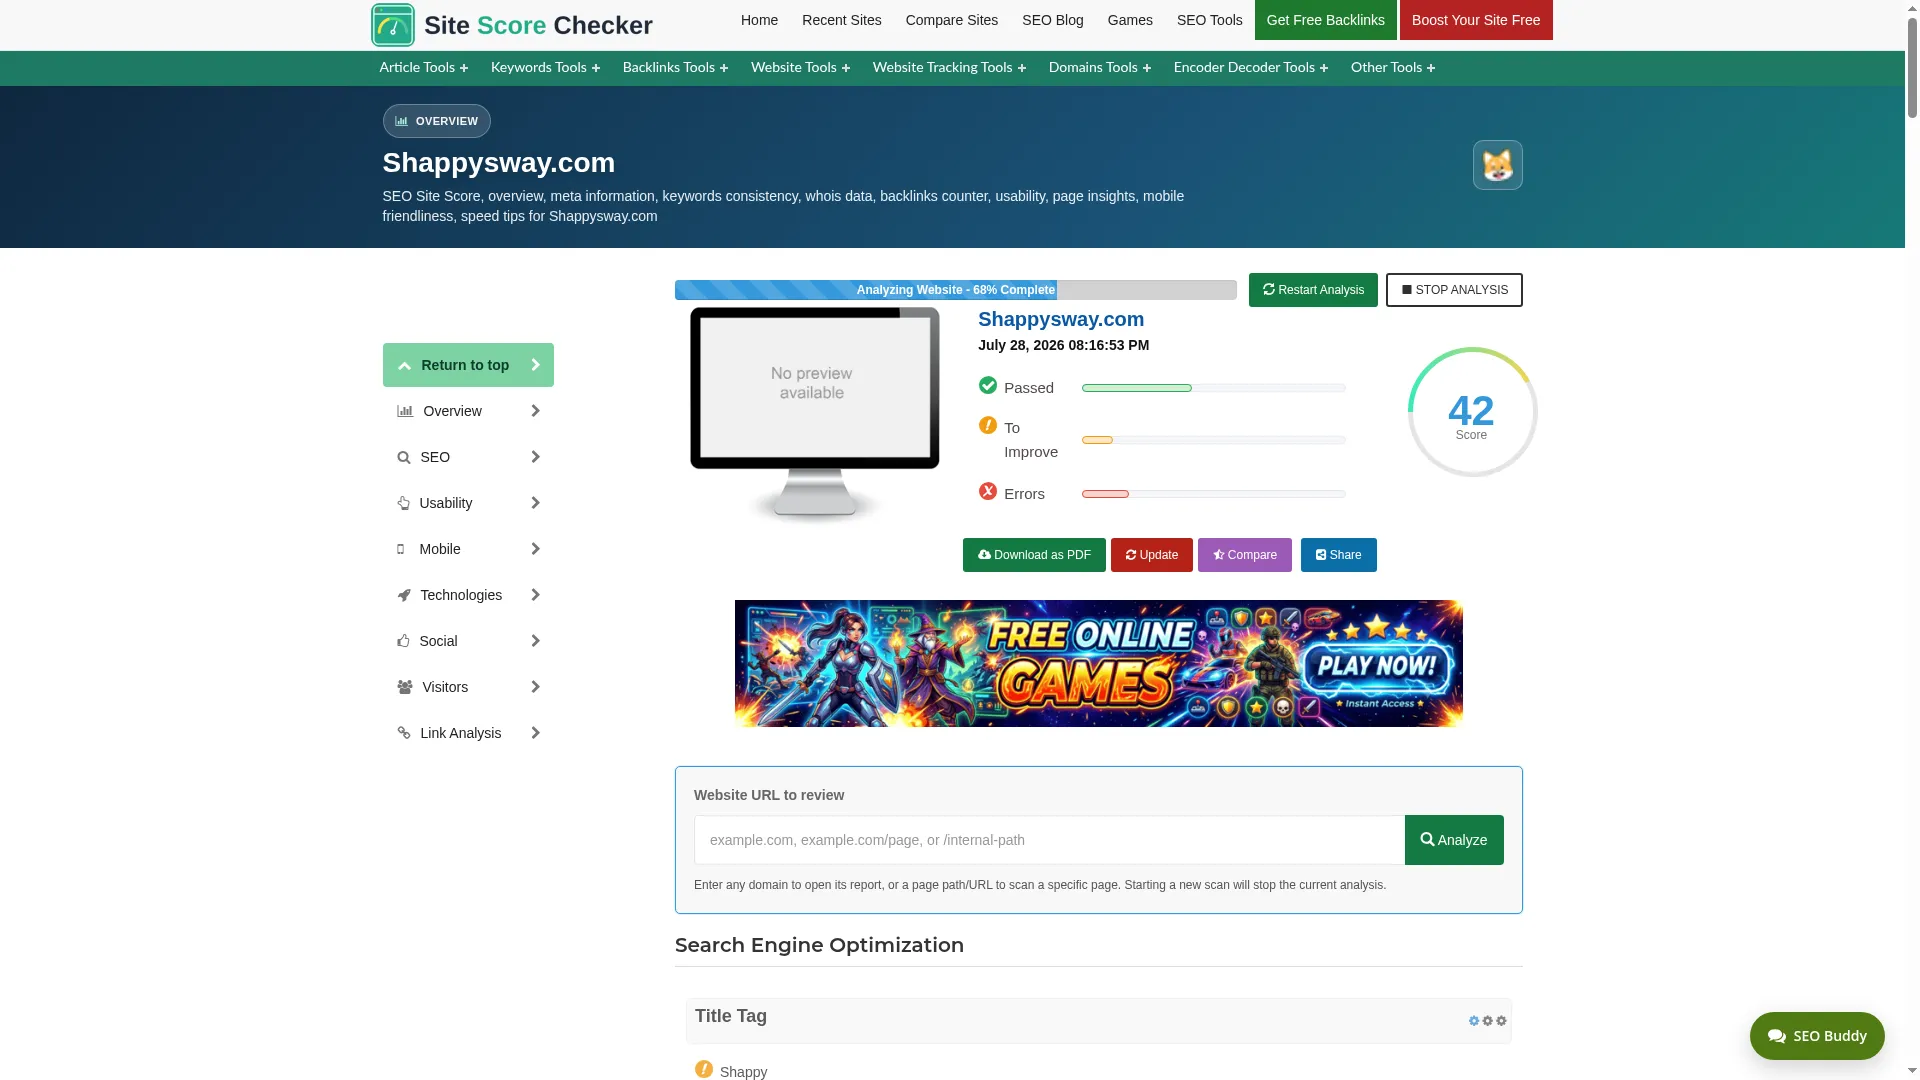The width and height of the screenshot is (1920, 1080).
Task: Select the orange To Improve warning icon
Action: point(988,426)
